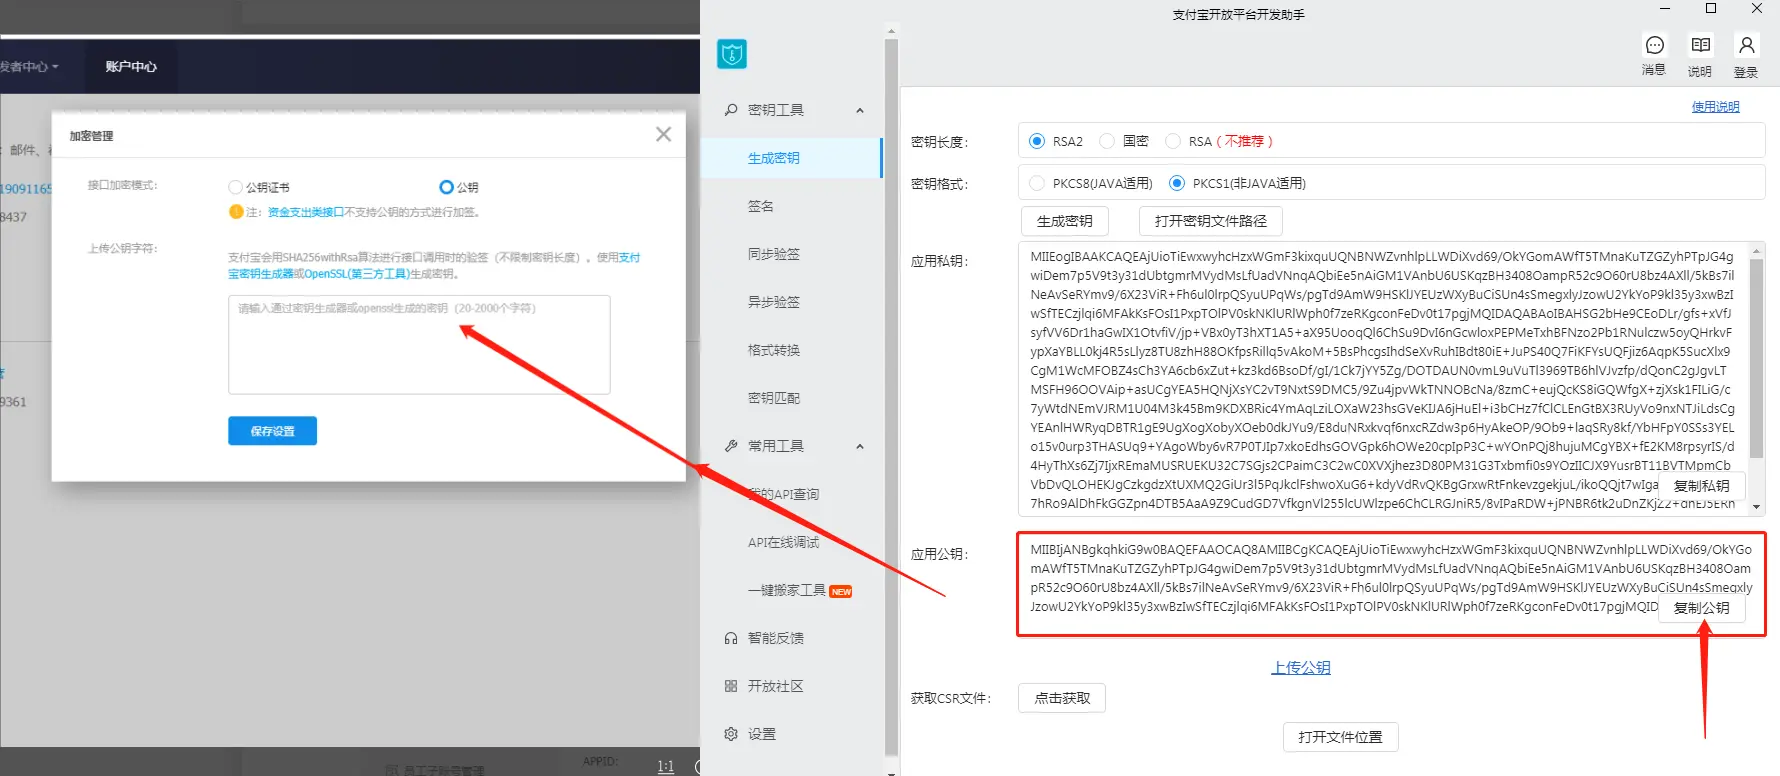Open the 说明 documentation book icon
The width and height of the screenshot is (1780, 776).
[1700, 46]
